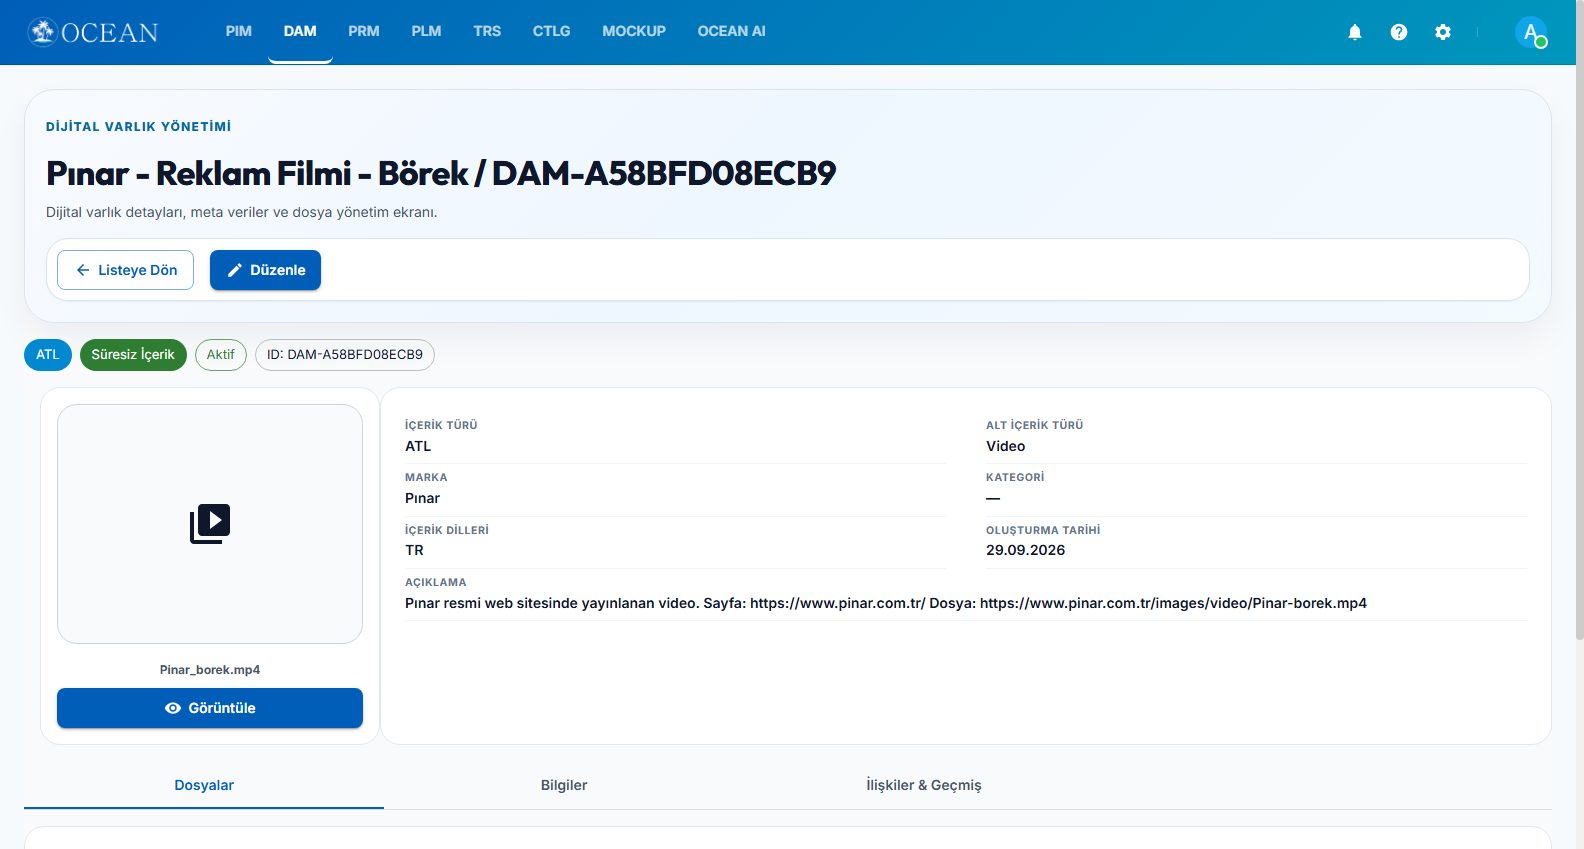Click the DİJİTAL VARLIK YÖNETİMİ heading
This screenshot has height=849, width=1584.
[138, 127]
